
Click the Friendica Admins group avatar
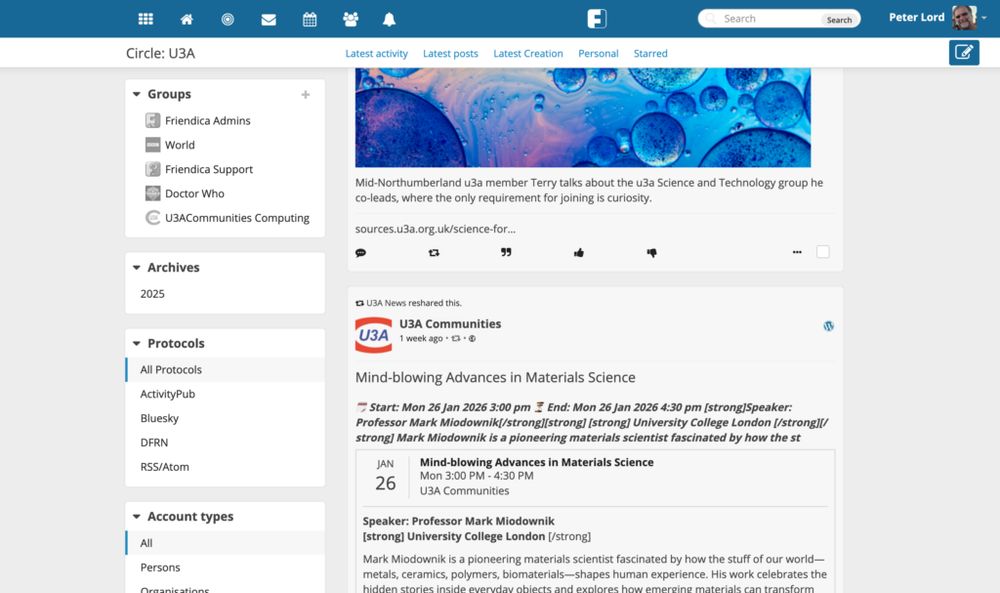coord(152,120)
